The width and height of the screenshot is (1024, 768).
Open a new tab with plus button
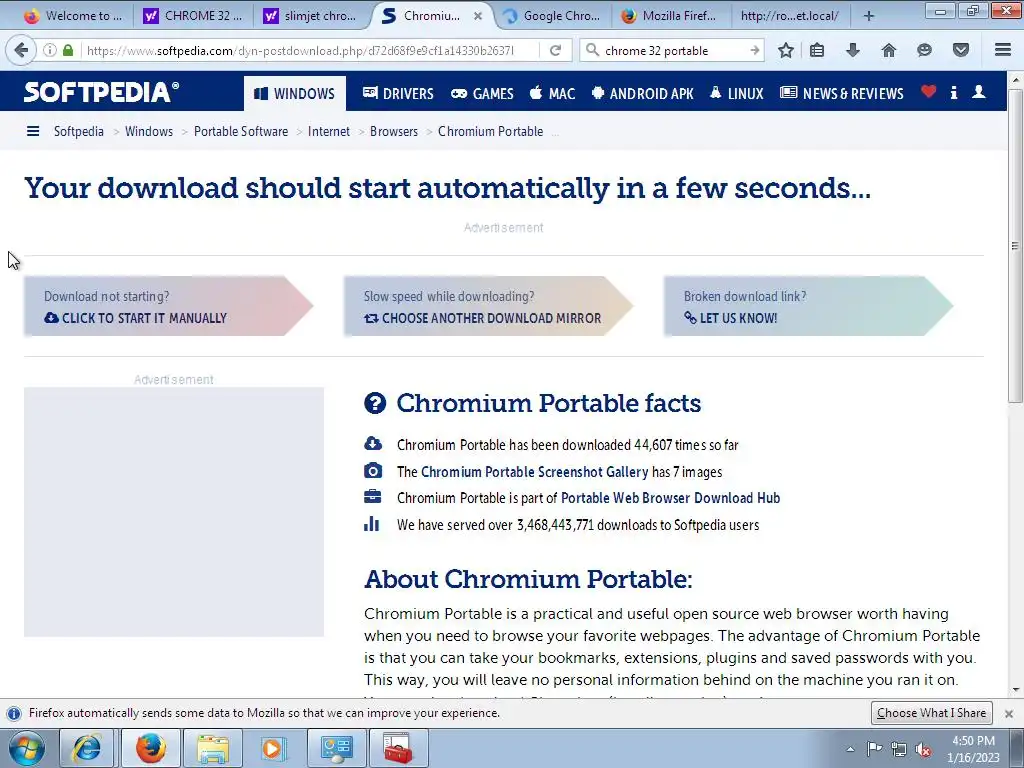869,16
